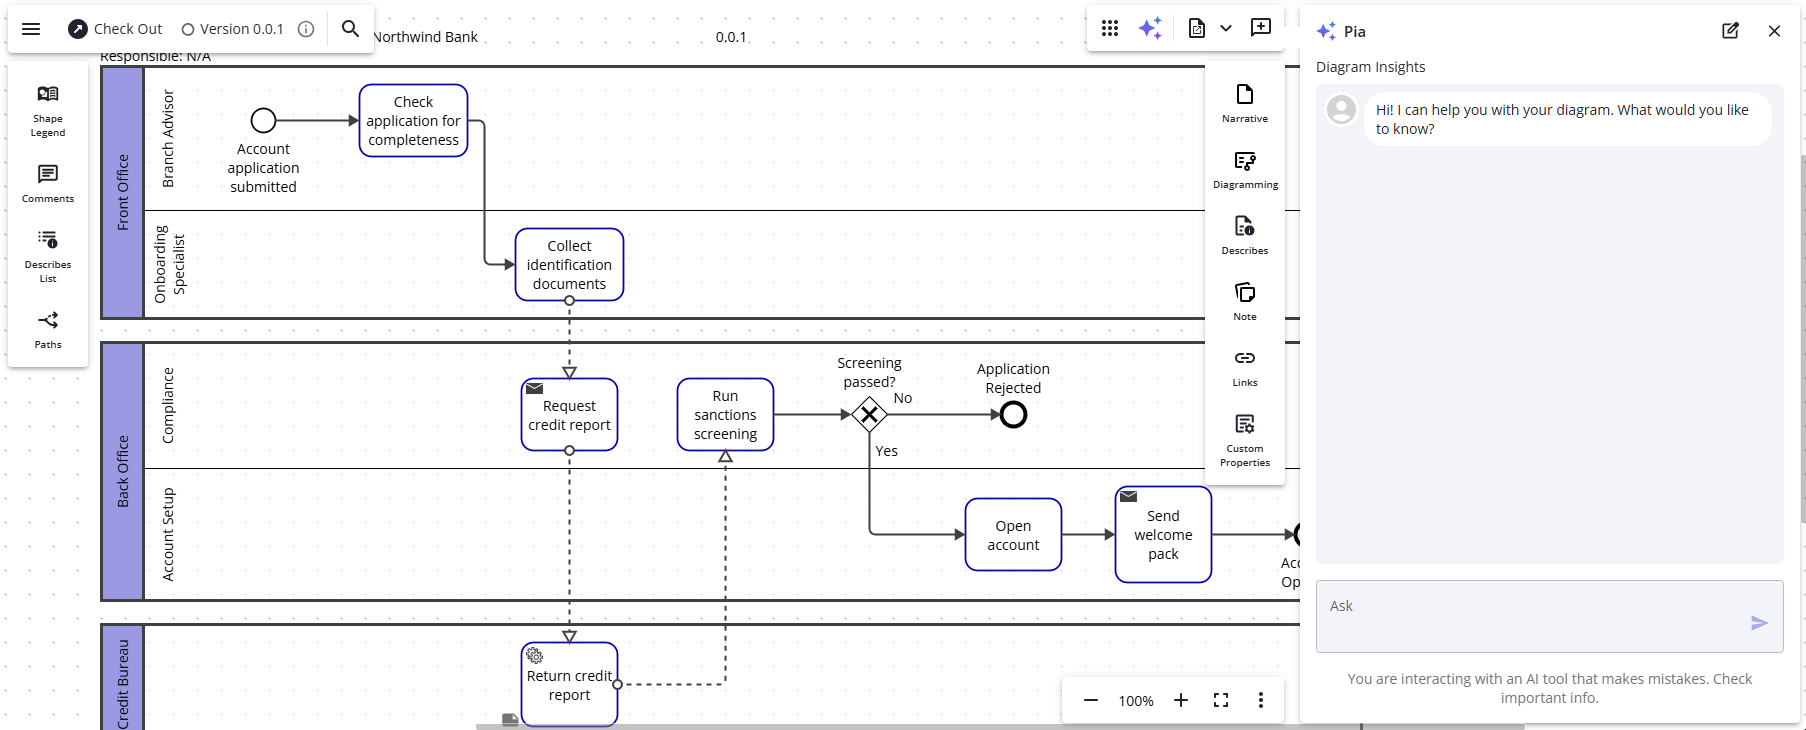Viewport: 1806px width, 730px height.
Task: Open the Version 0.0.1 info icon
Action: pyautogui.click(x=306, y=29)
